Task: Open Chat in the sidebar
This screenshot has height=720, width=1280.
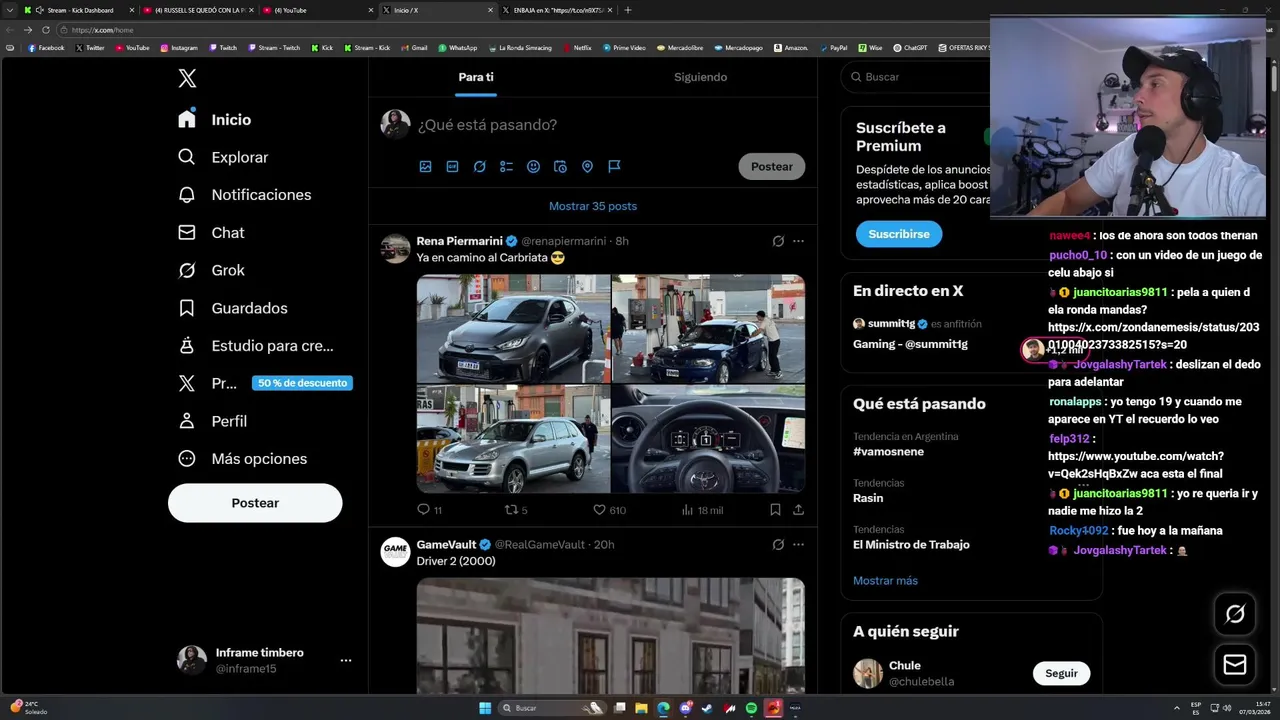Action: point(211,232)
